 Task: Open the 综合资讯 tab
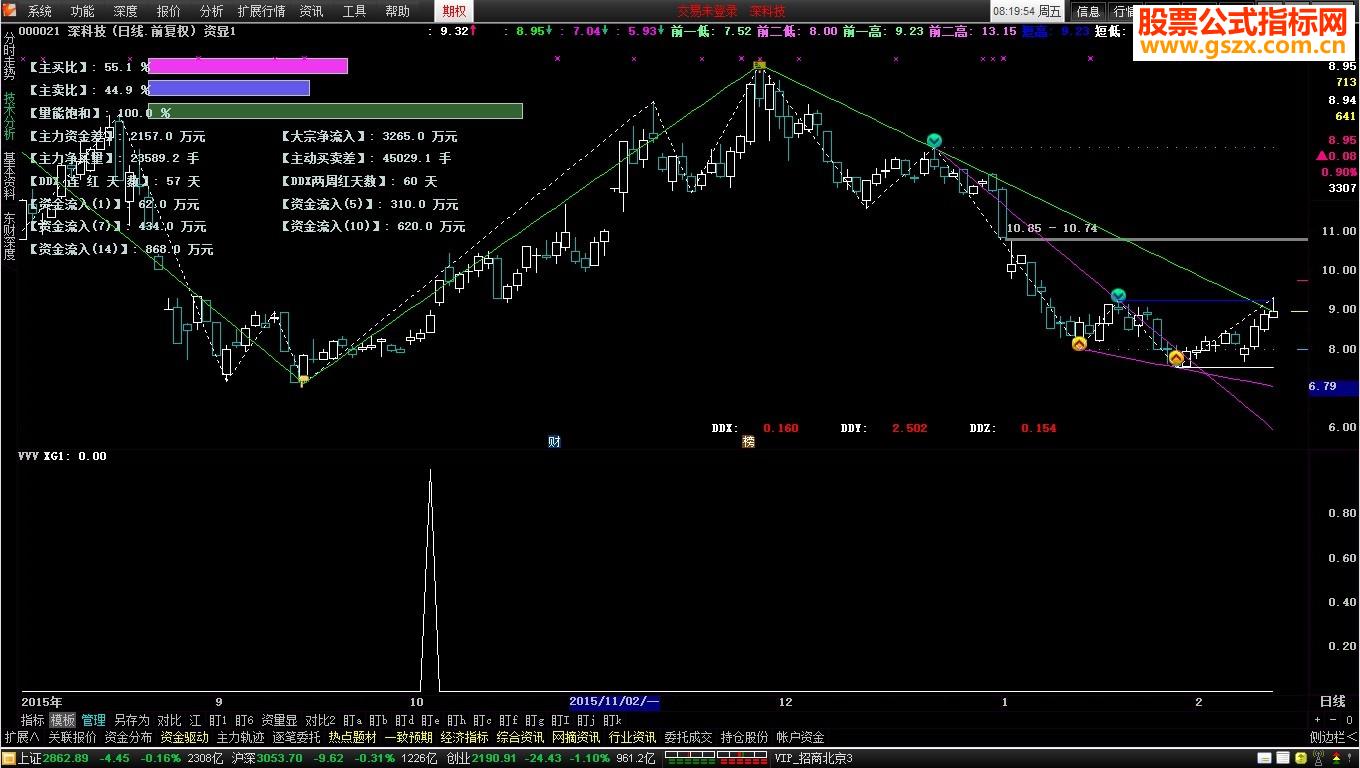coord(520,737)
